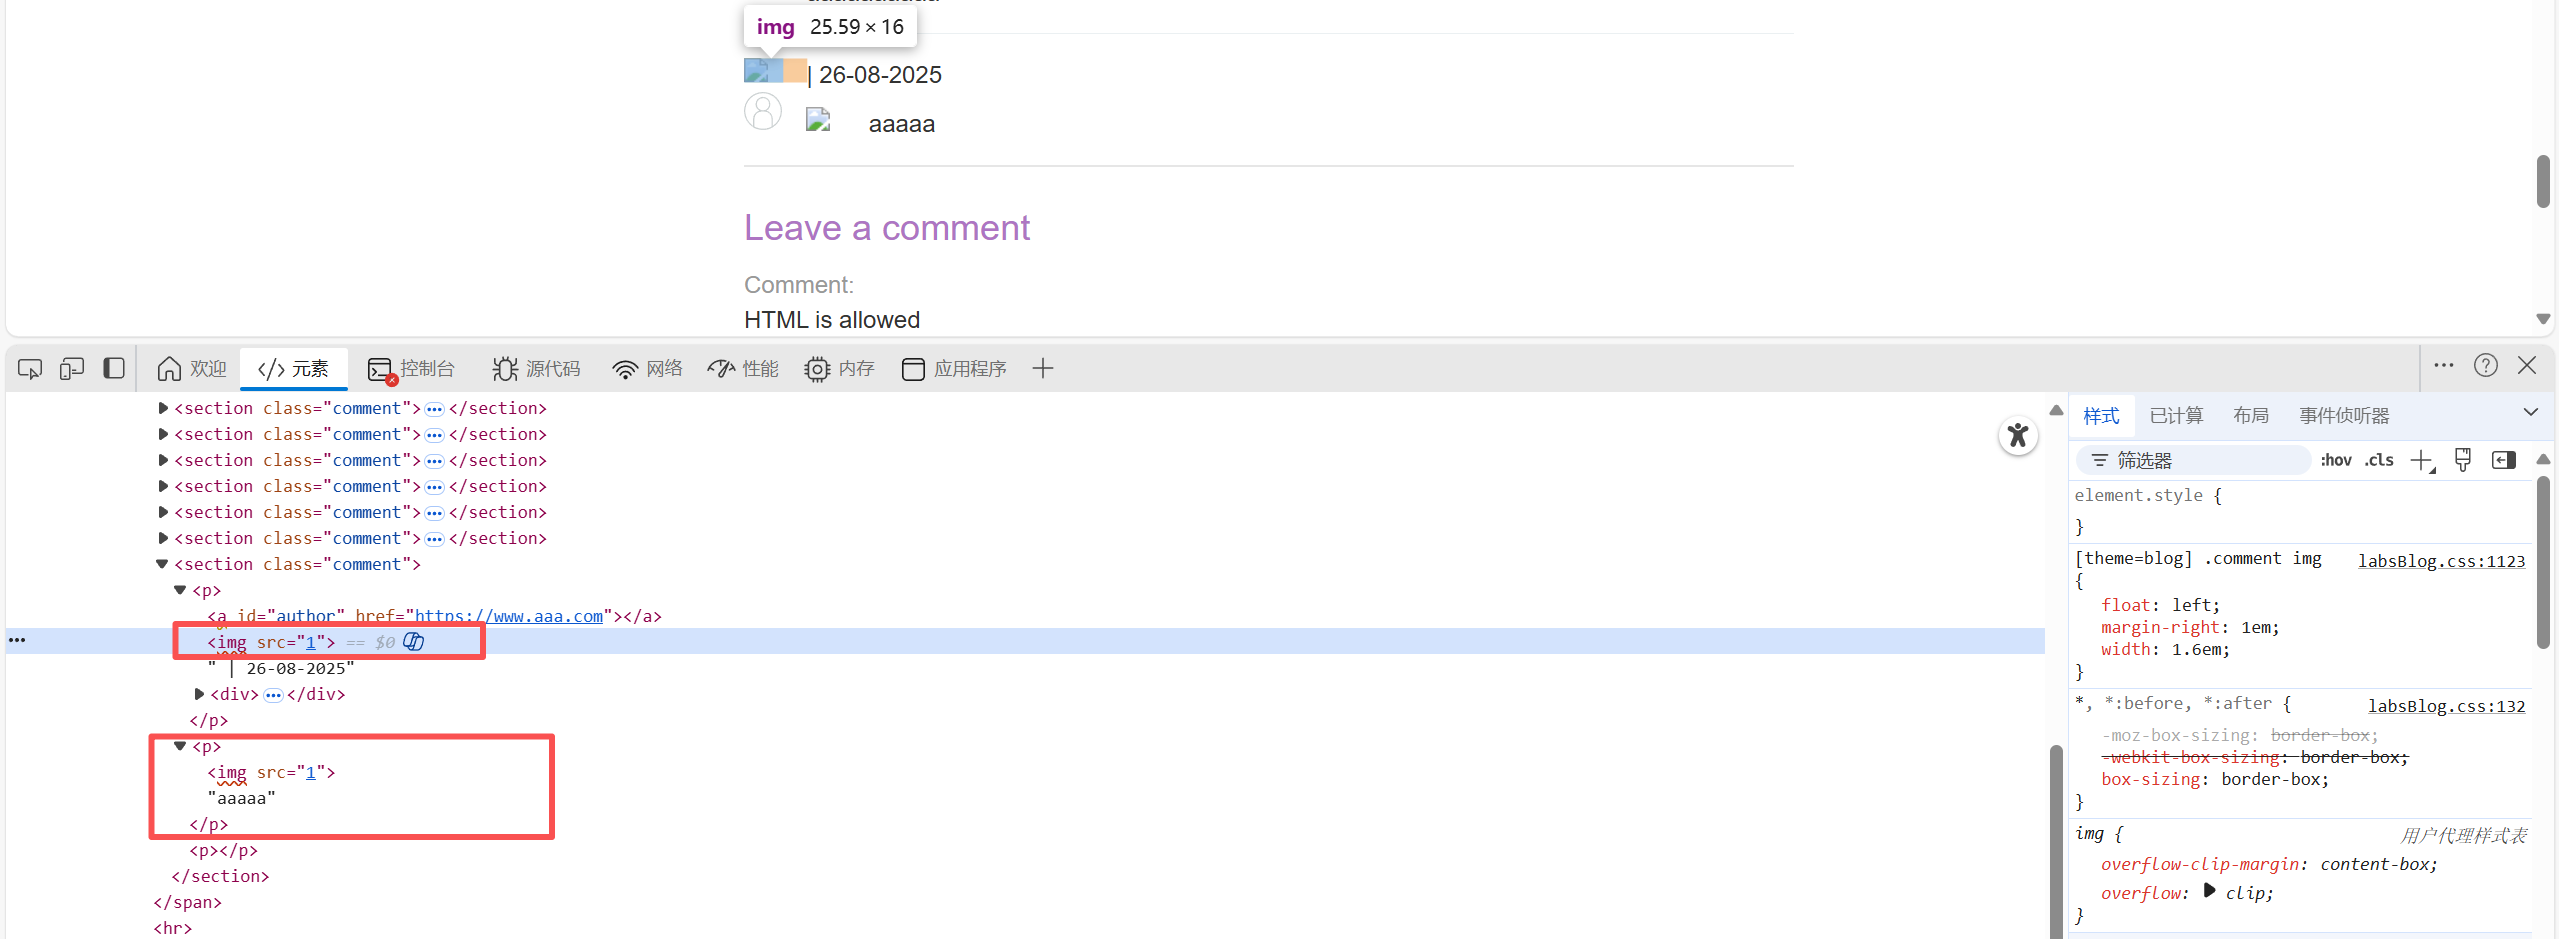Open DevTools help question mark icon
This screenshot has height=939, width=2559.
[2486, 366]
